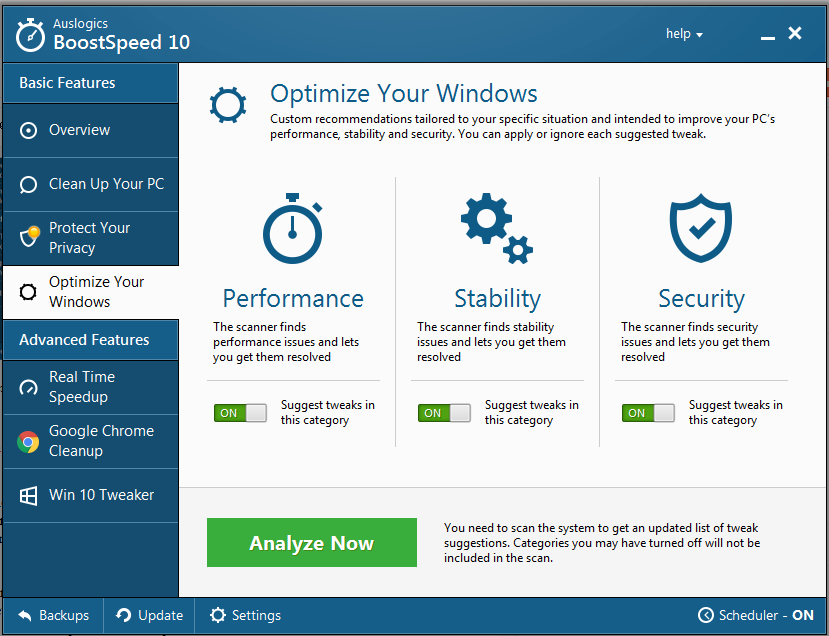Screen dimensions: 829x636
Task: Open Settings from the bottom bar
Action: pyautogui.click(x=245, y=615)
